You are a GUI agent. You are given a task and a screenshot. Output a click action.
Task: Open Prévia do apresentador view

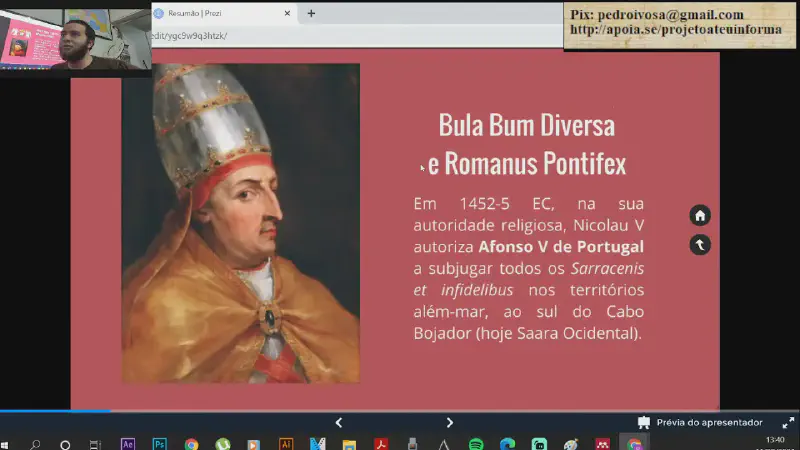(x=699, y=422)
